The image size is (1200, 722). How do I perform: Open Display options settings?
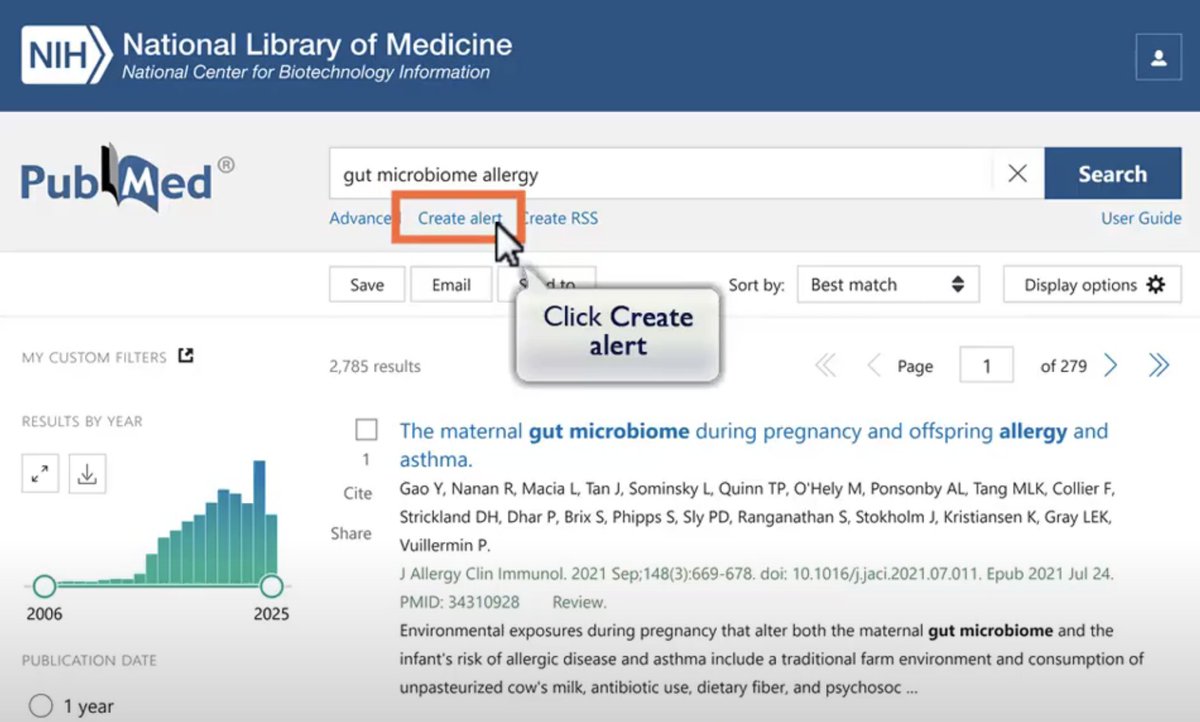tap(1093, 285)
